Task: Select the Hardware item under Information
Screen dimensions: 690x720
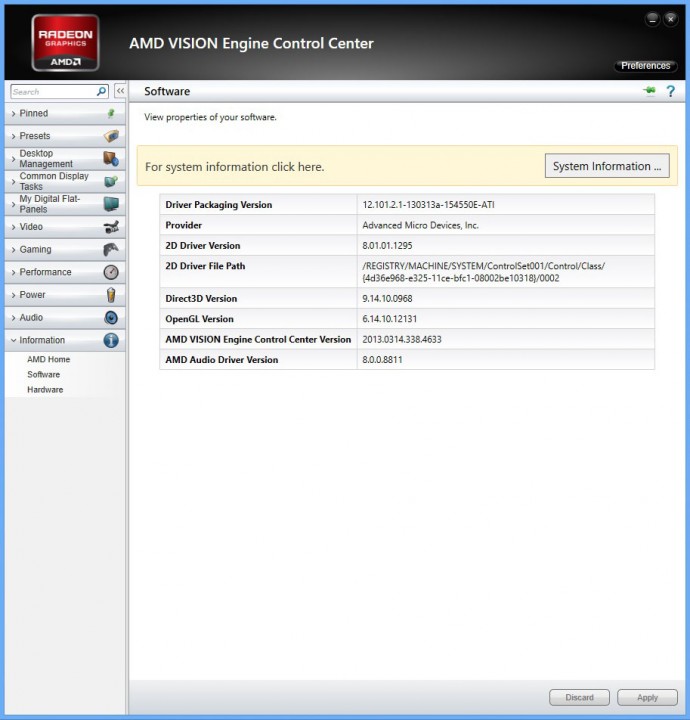Action: [45, 390]
